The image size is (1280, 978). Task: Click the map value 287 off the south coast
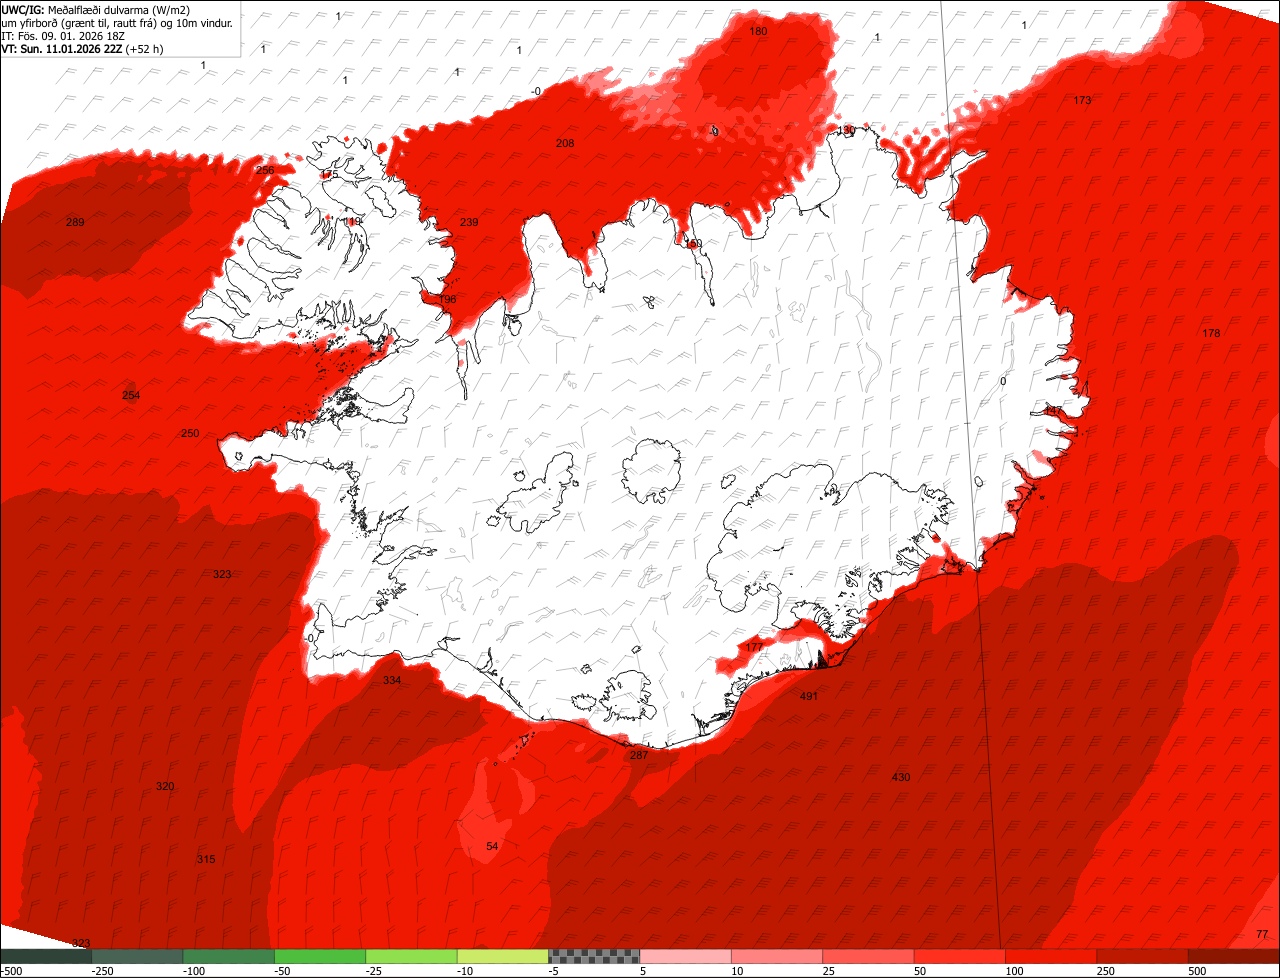(639, 756)
